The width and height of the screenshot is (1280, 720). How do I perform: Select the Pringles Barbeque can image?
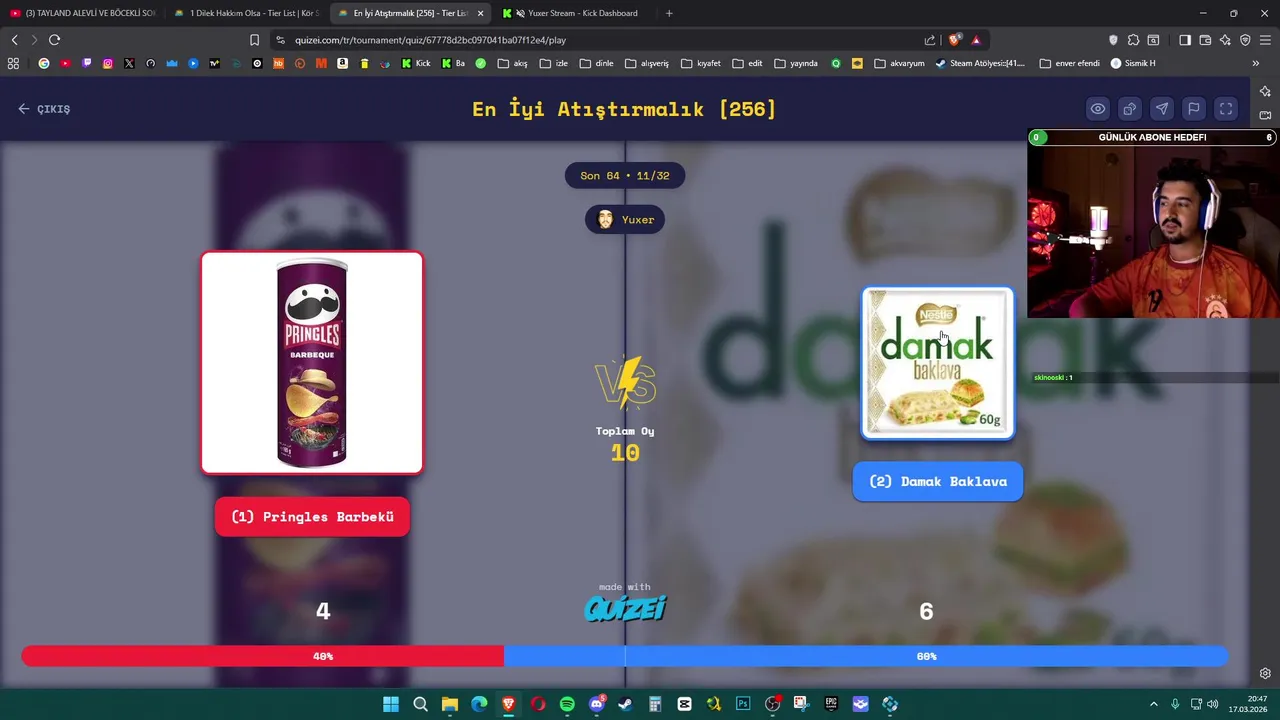(x=312, y=362)
